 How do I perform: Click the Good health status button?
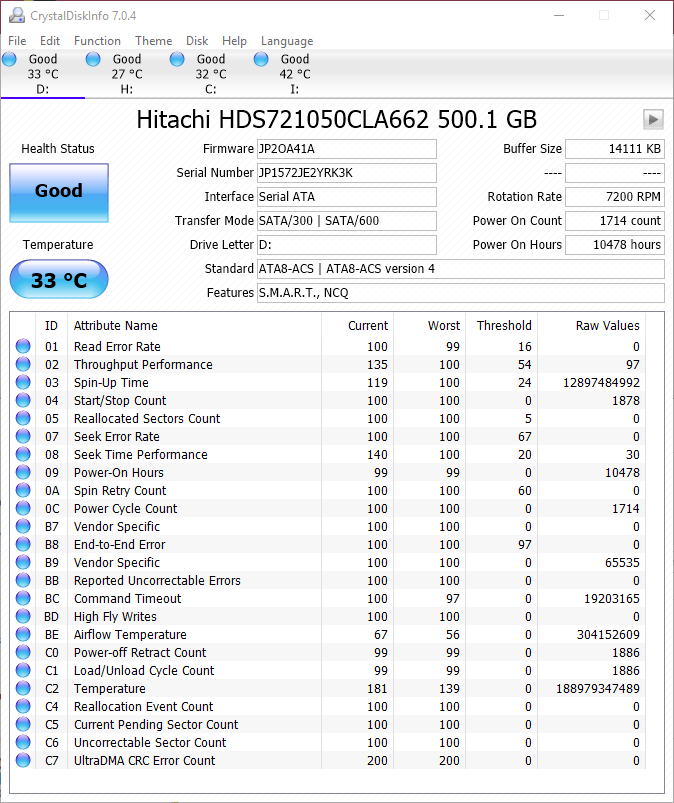click(59, 193)
